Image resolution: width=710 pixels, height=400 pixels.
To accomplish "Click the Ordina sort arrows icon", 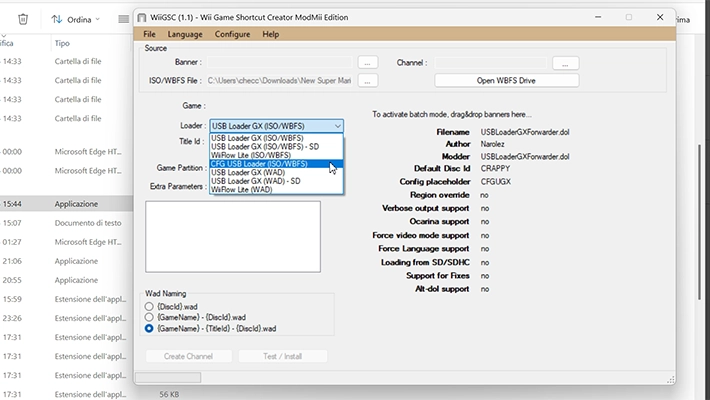I will click(x=57, y=19).
